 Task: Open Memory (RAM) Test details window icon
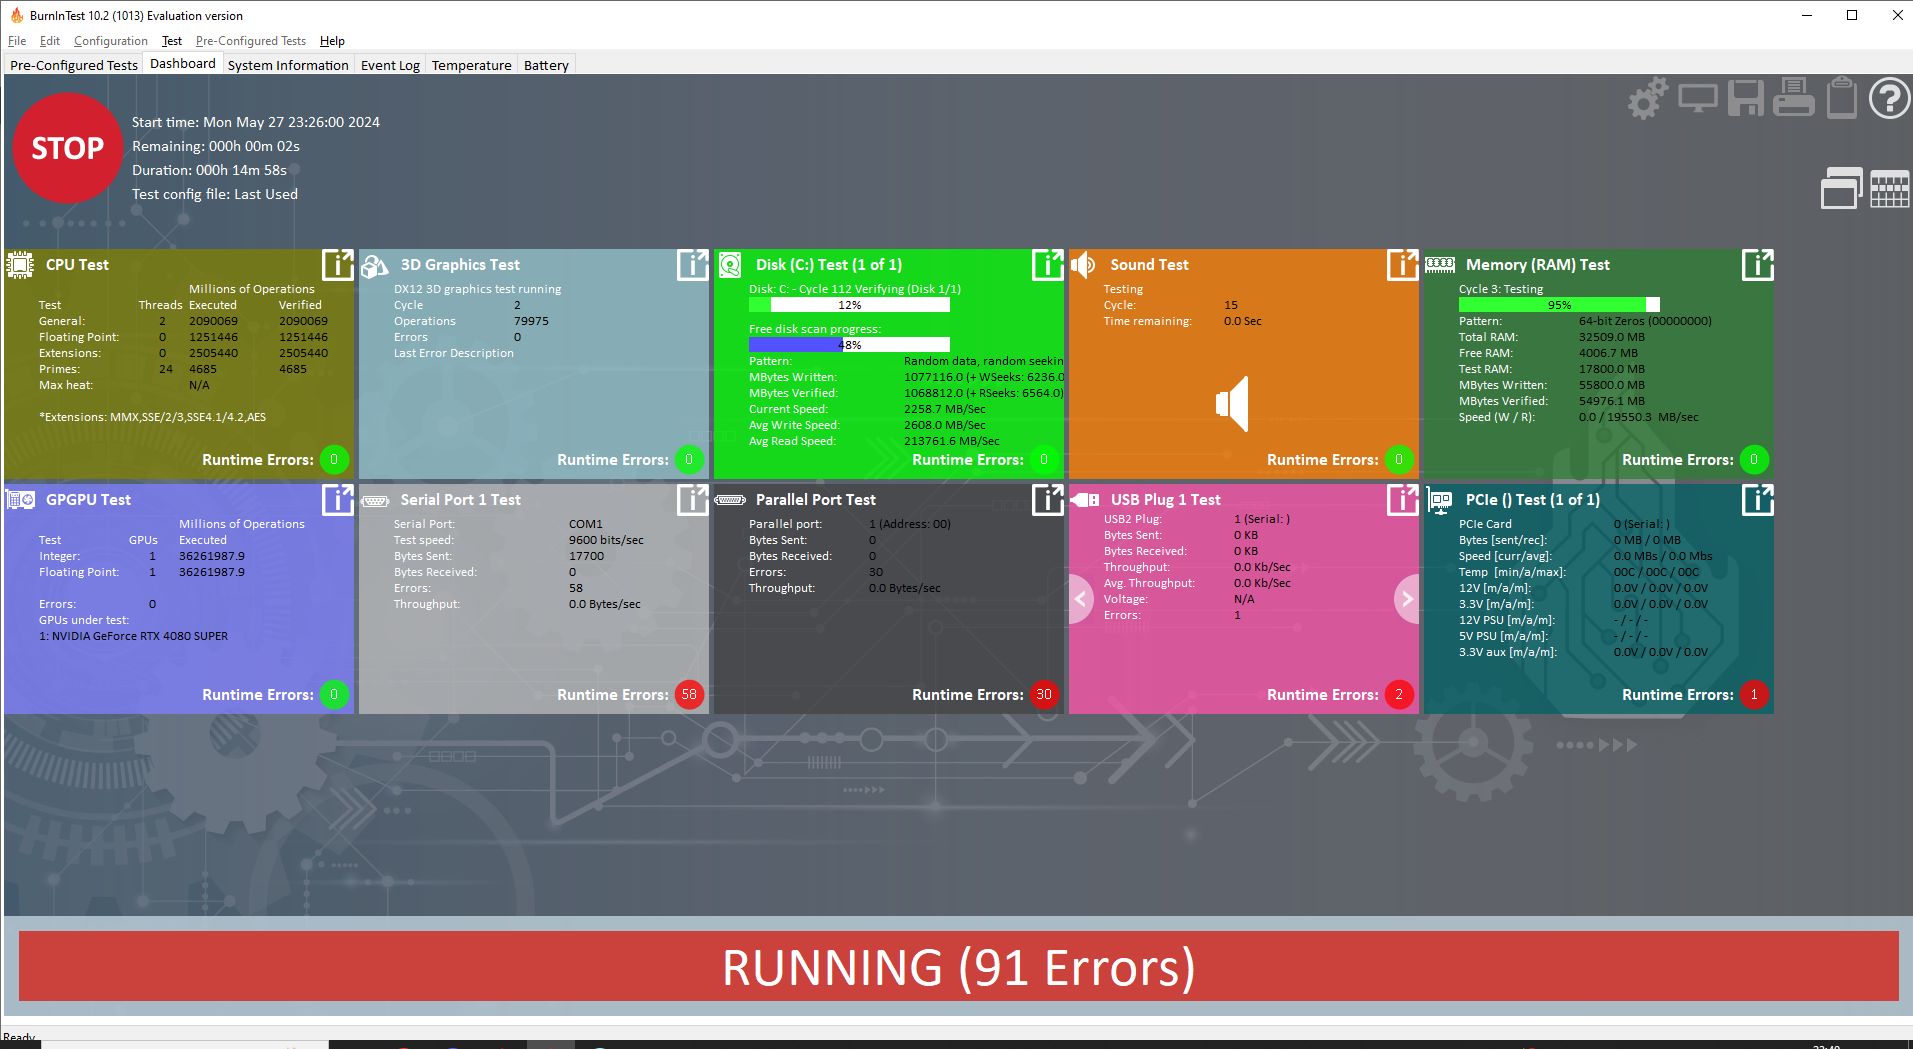(x=1758, y=265)
